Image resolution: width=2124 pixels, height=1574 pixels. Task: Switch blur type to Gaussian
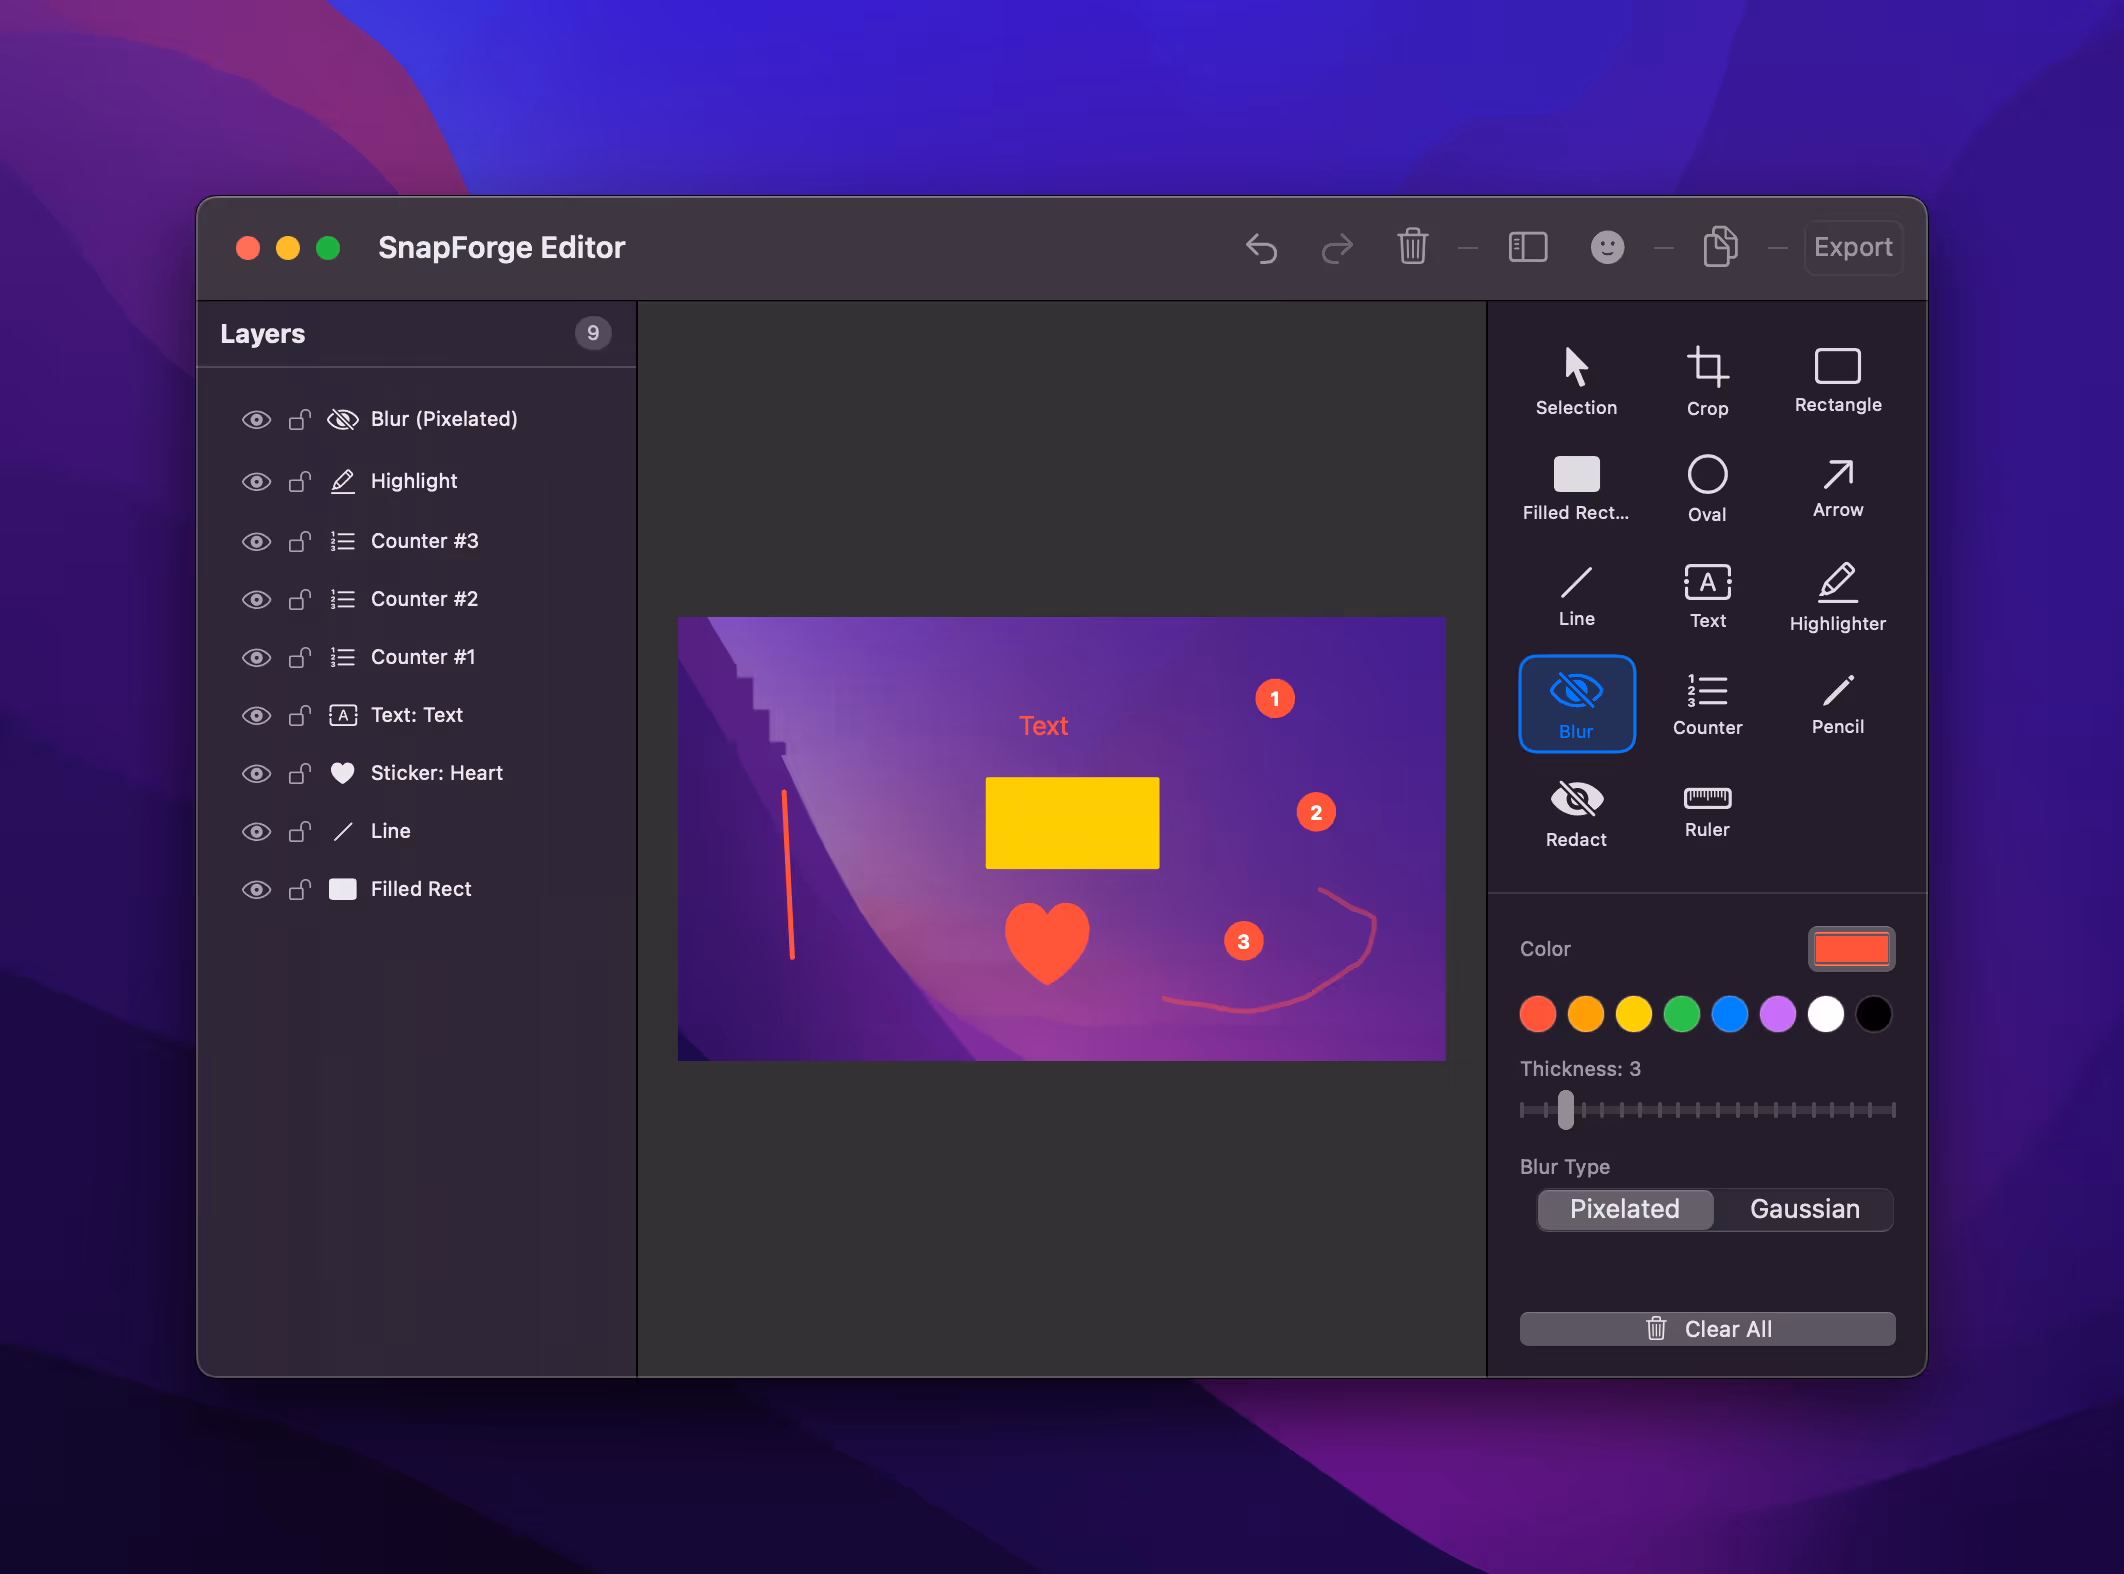pyautogui.click(x=1804, y=1209)
